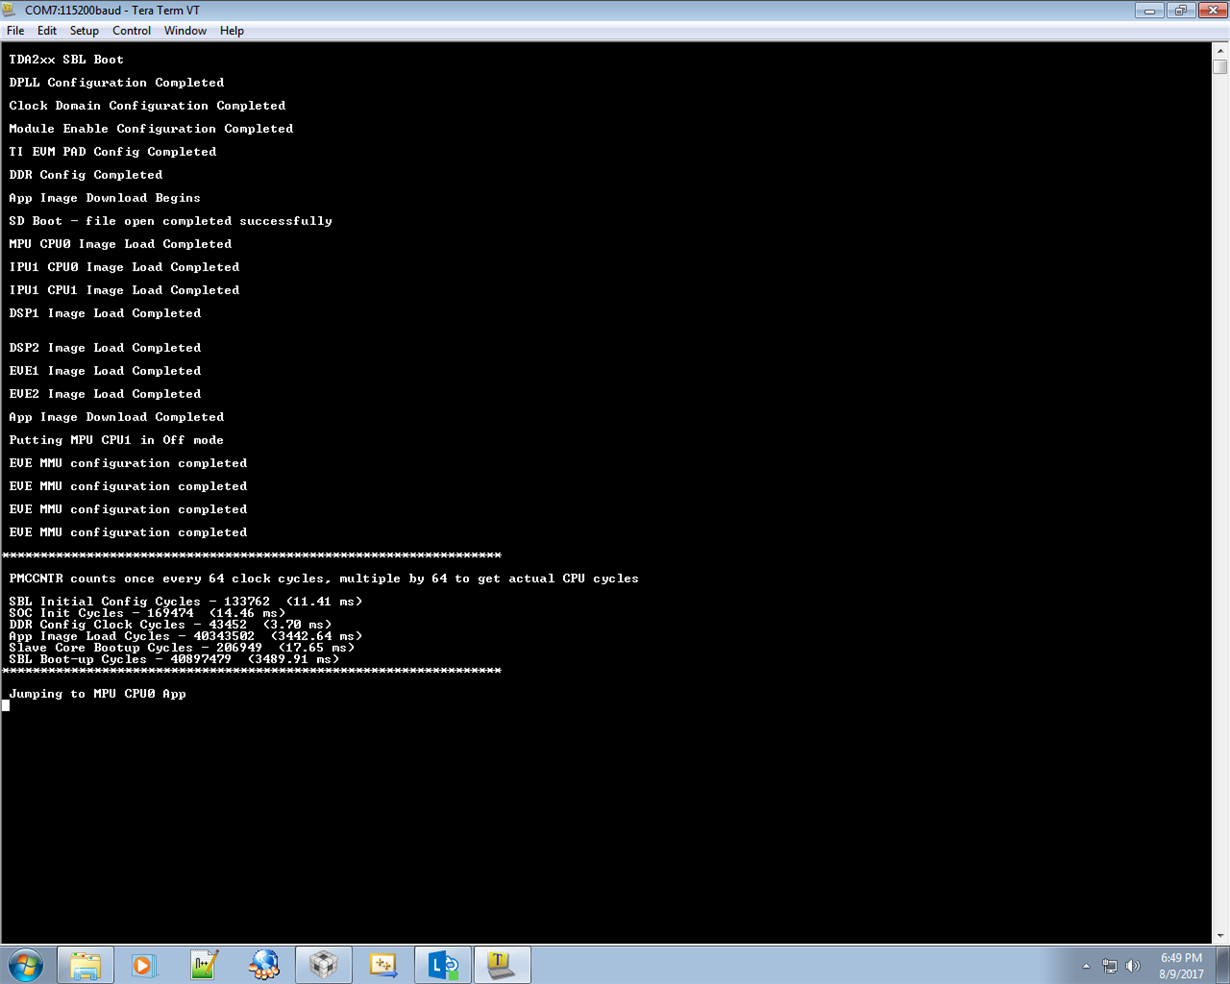Select the Tera Term taskbar button
The height and width of the screenshot is (984, 1230).
click(501, 965)
